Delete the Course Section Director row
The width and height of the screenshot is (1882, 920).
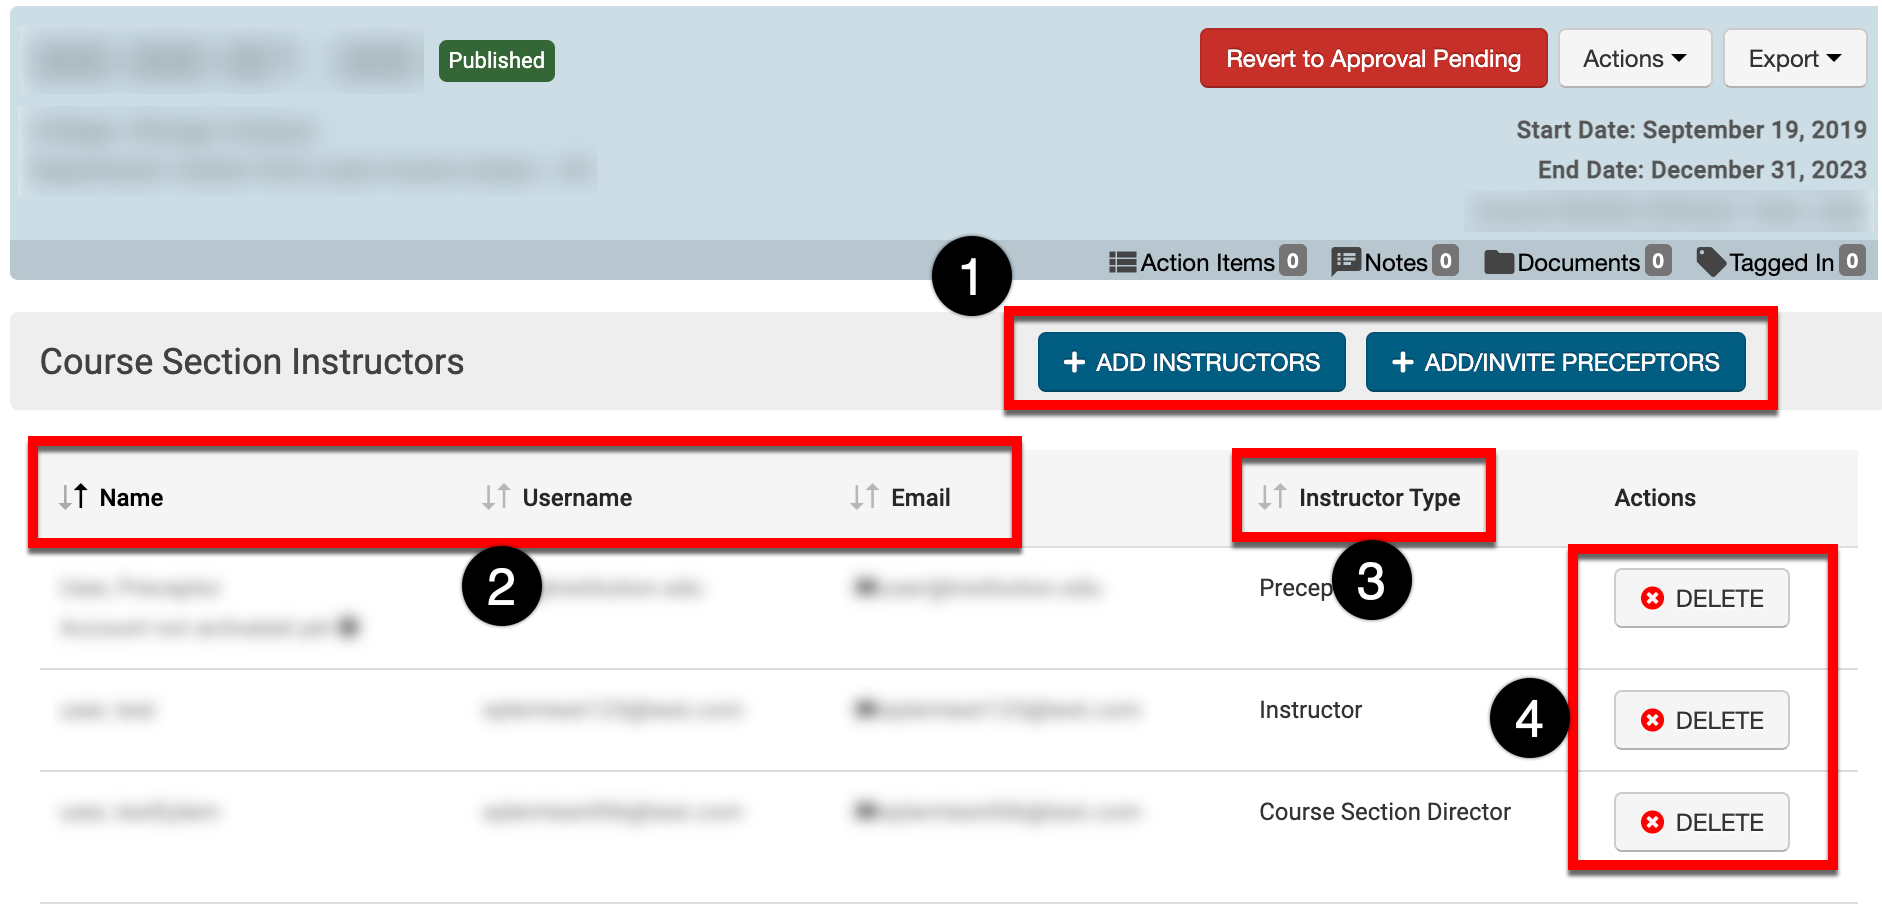(x=1701, y=822)
